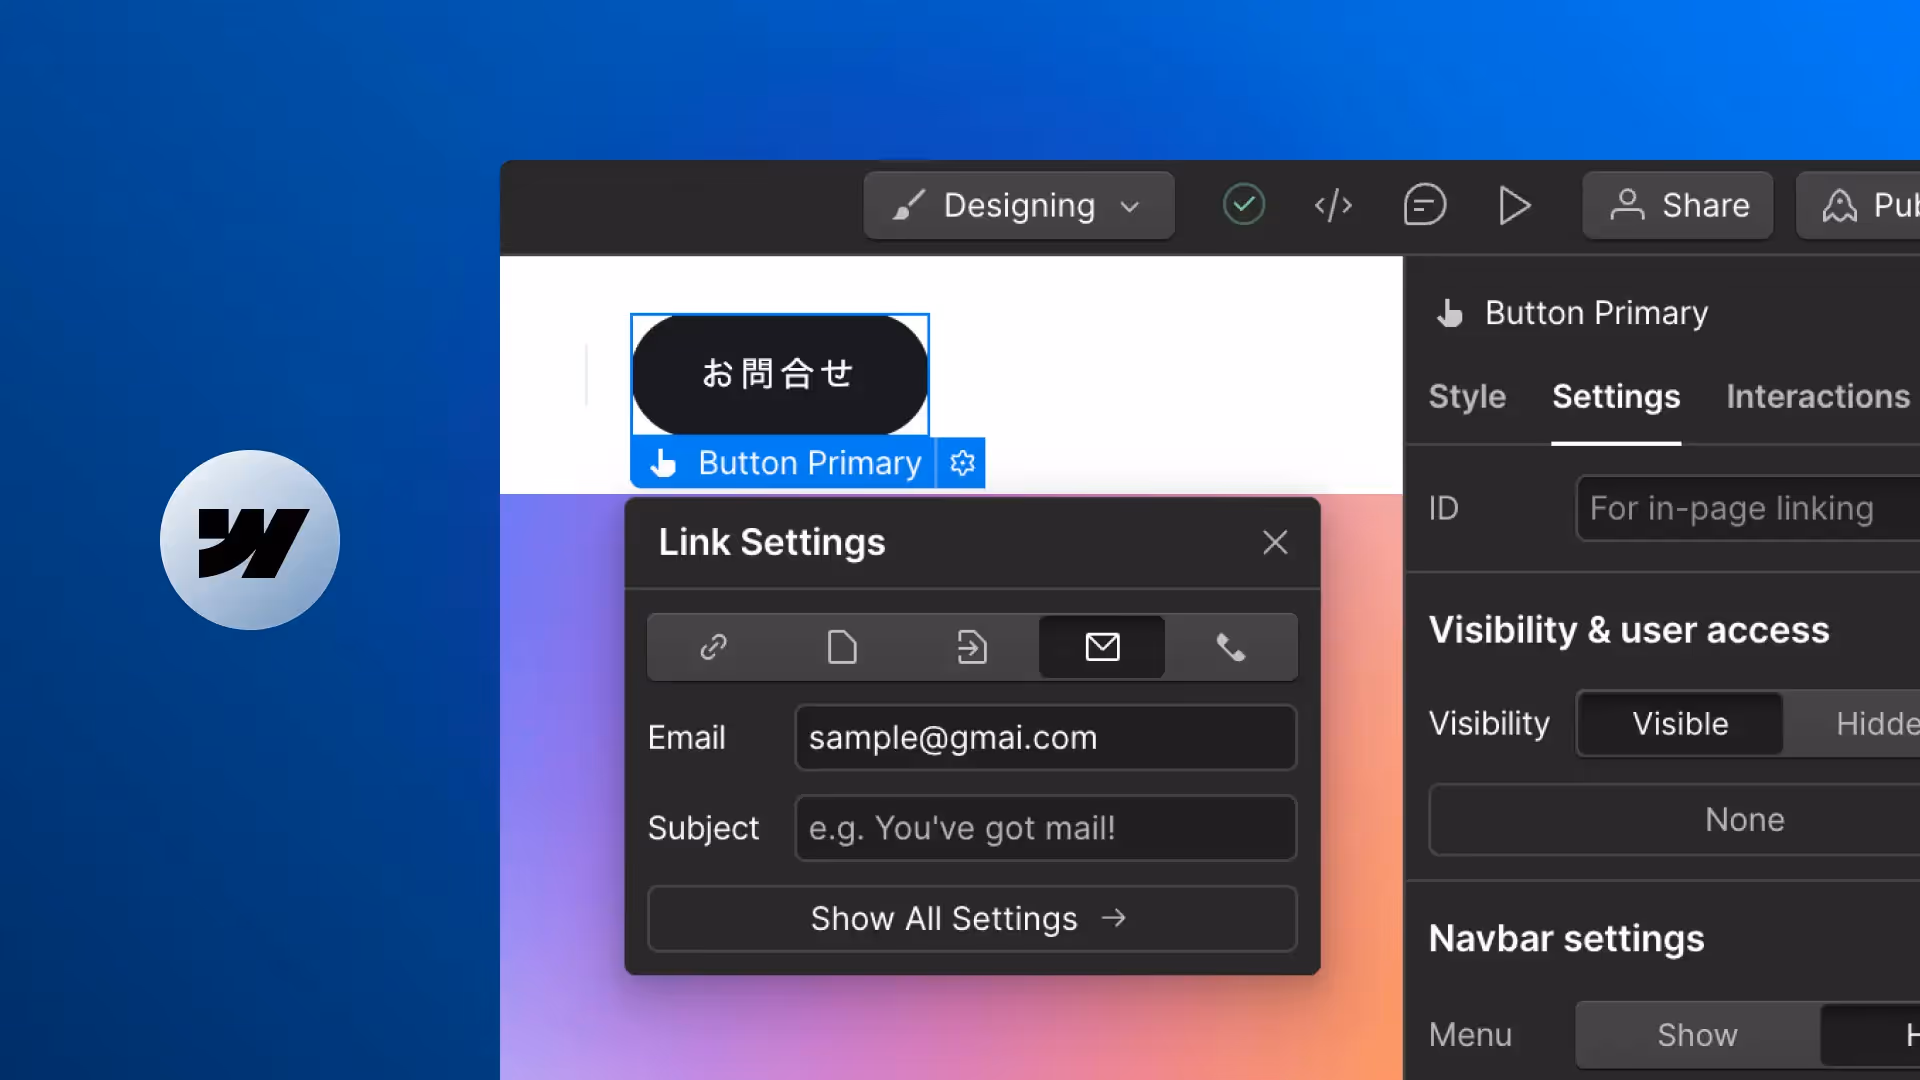Select the Phone link type icon
This screenshot has height=1080, width=1920.
pyautogui.click(x=1231, y=647)
